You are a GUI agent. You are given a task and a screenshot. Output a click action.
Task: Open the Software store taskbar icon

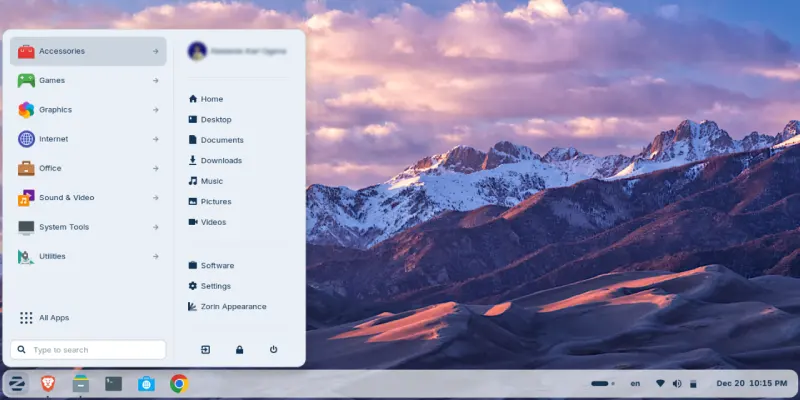(146, 383)
